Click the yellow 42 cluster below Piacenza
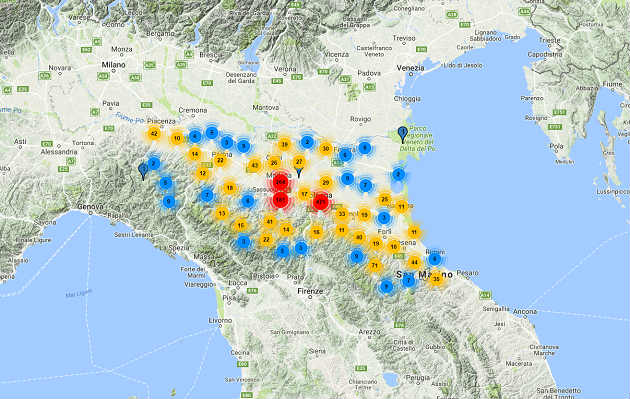Image resolution: width=630 pixels, height=399 pixels. [154, 134]
